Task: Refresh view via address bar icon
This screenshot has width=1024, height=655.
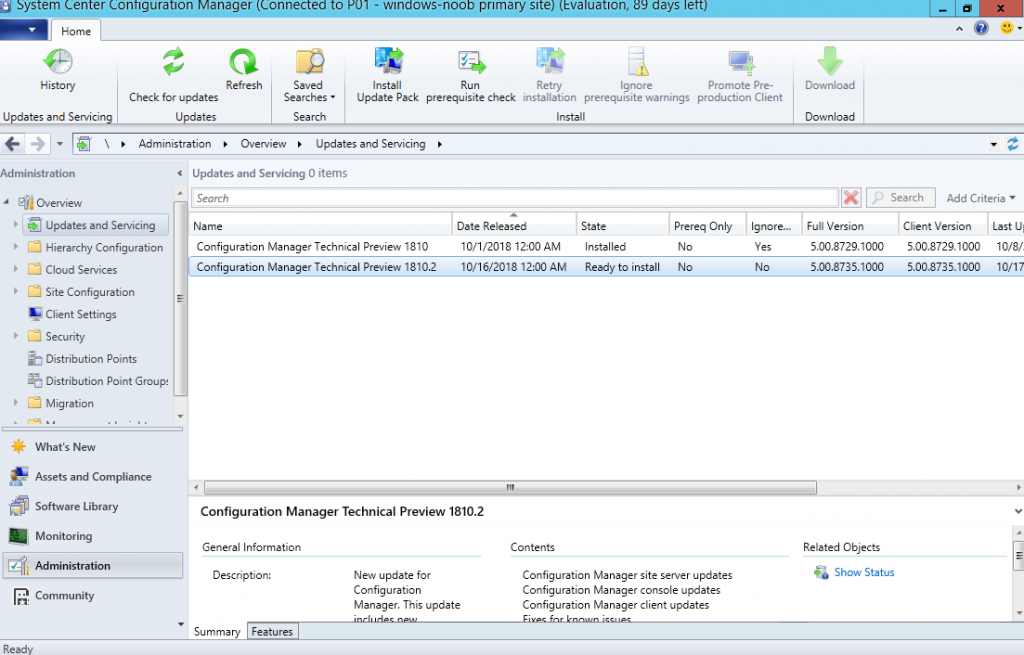Action: pyautogui.click(x=1012, y=144)
